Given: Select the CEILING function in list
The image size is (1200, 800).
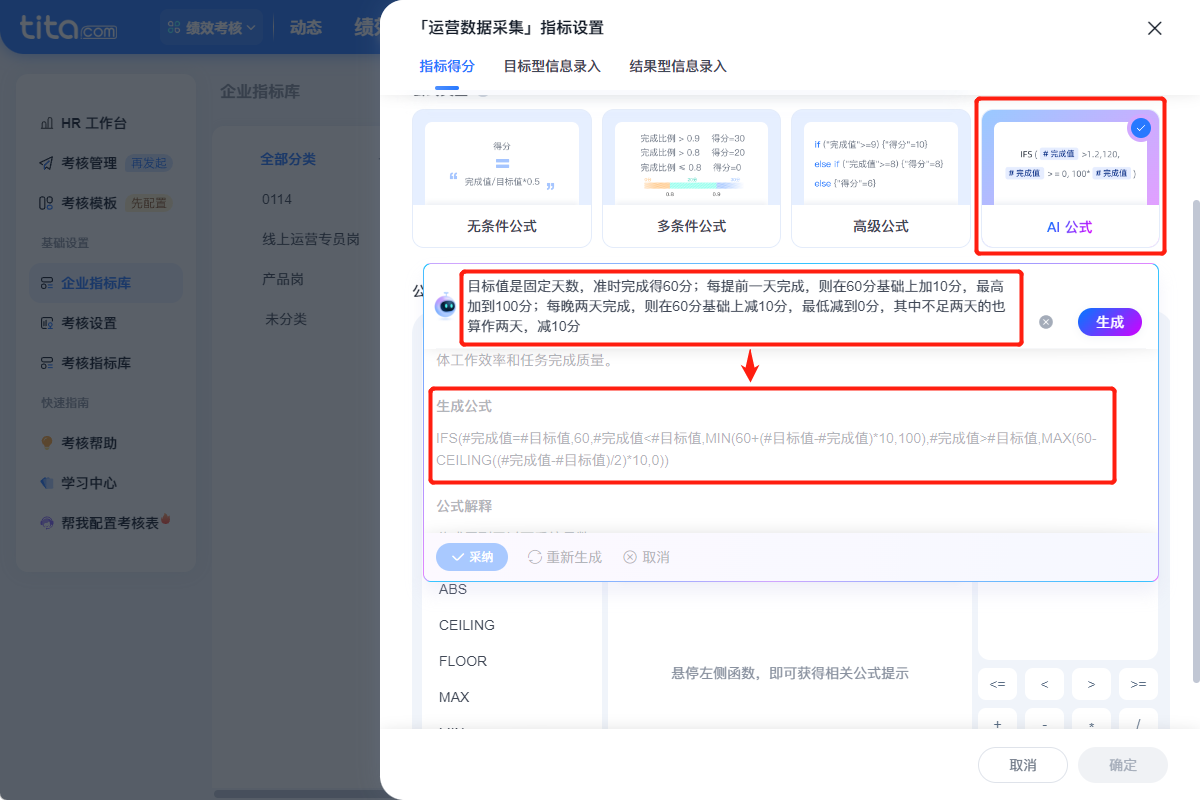Looking at the screenshot, I should click(x=467, y=625).
